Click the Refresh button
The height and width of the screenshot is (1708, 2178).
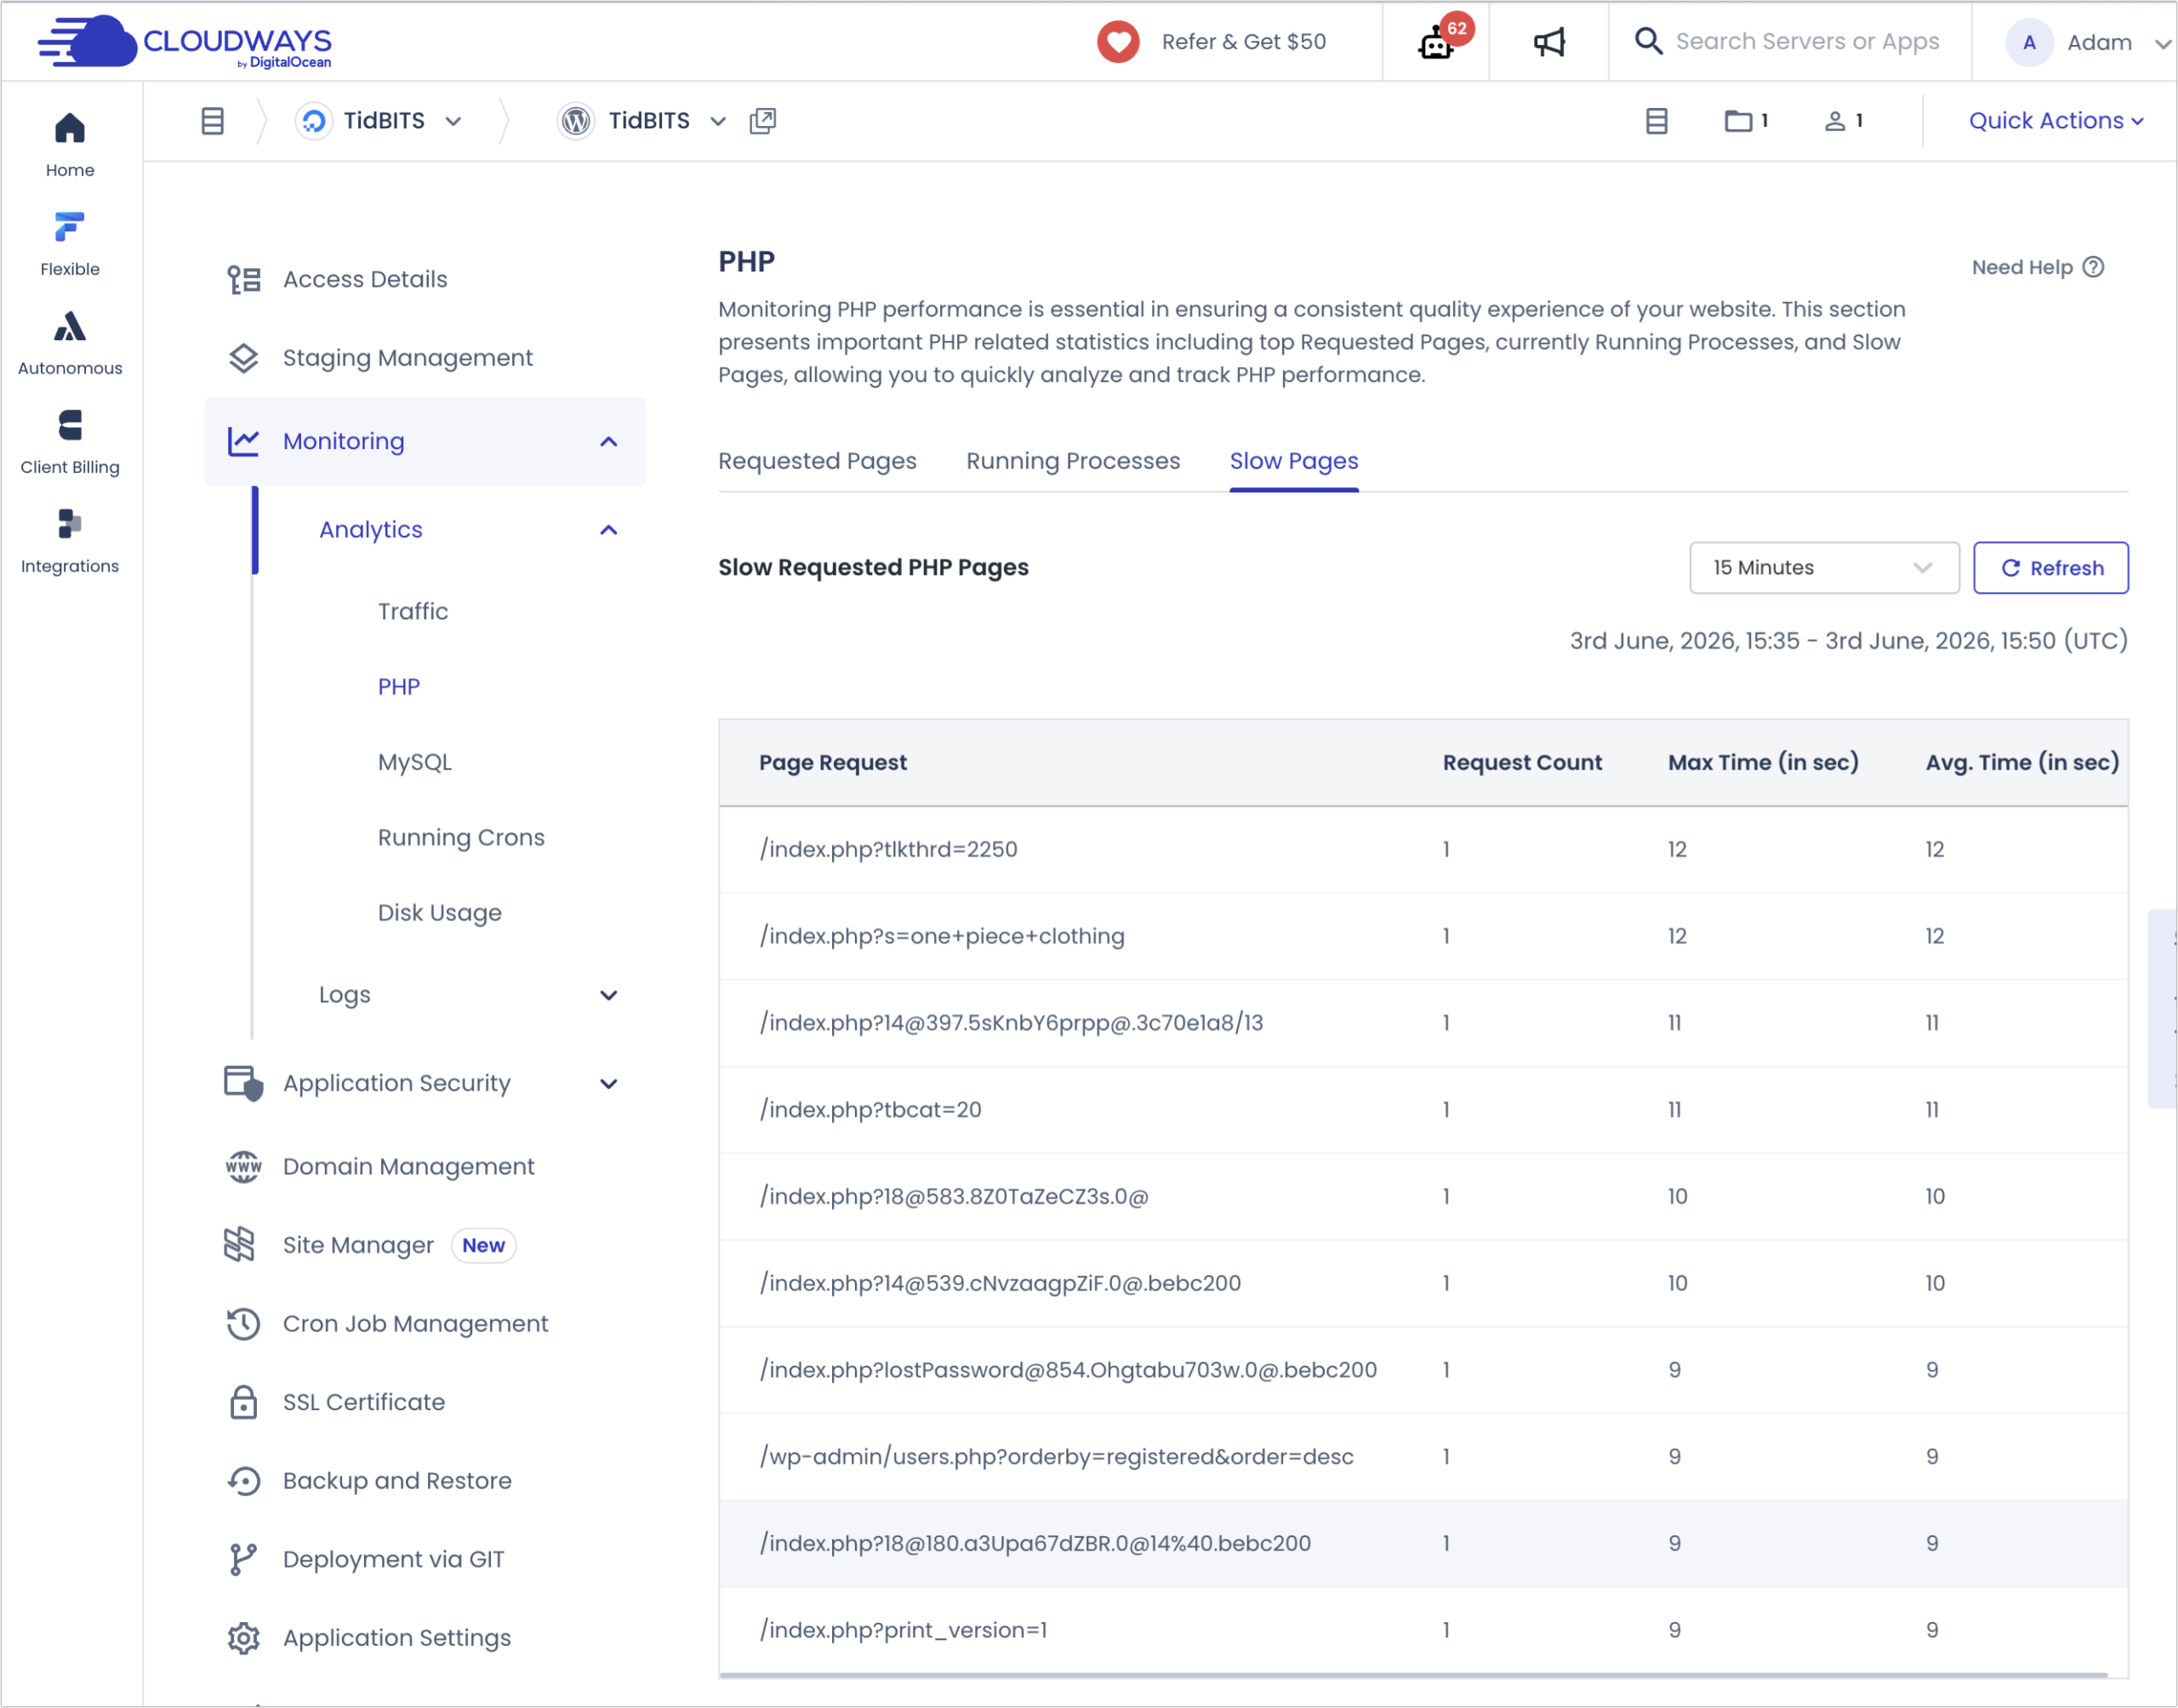click(x=2050, y=568)
